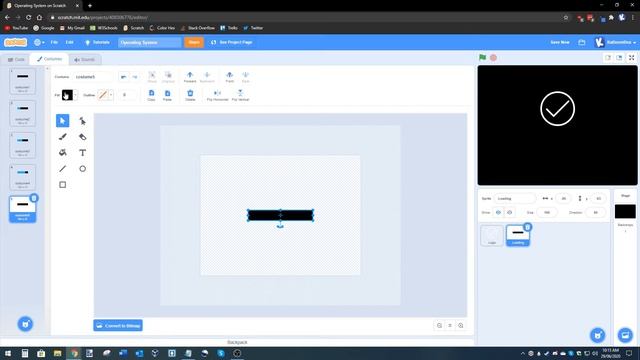The image size is (640, 360).
Task: Open the File menu
Action: pyautogui.click(x=54, y=42)
